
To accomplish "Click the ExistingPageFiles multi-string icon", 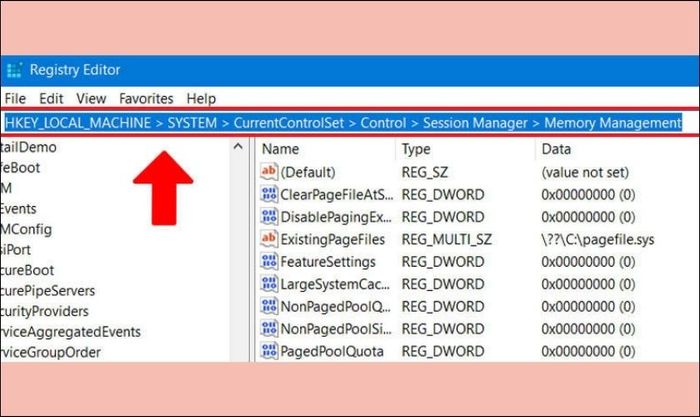I will click(x=269, y=239).
